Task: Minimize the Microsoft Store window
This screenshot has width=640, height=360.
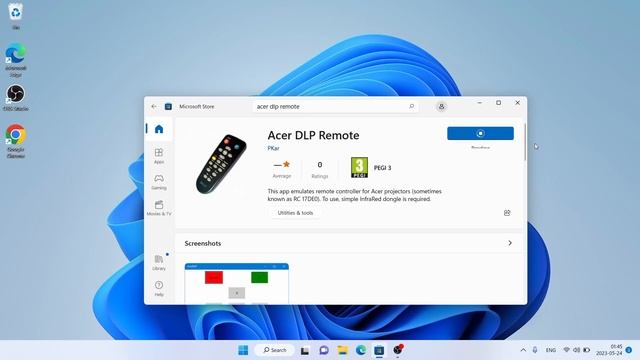Action: 480,103
